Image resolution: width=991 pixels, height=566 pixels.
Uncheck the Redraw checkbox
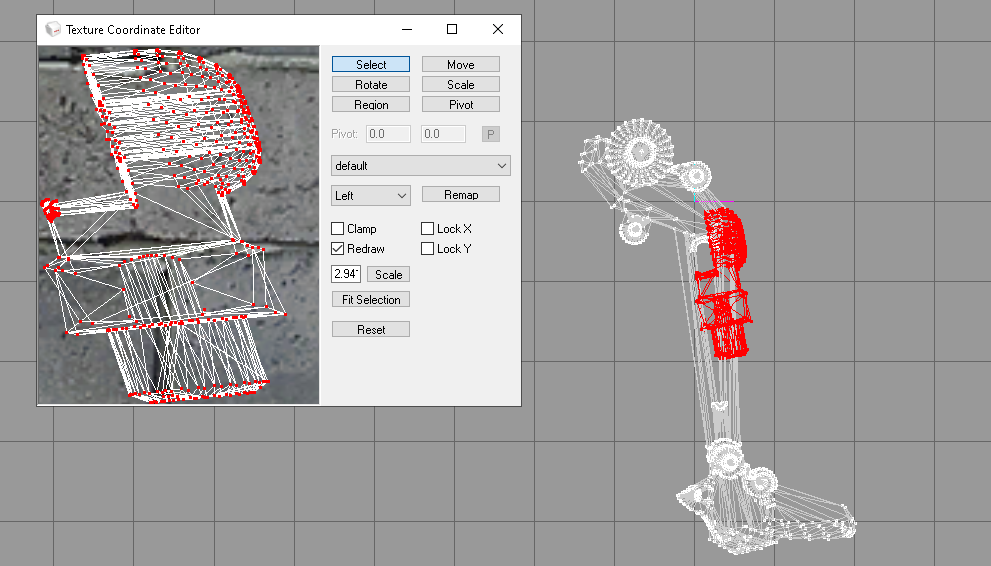338,249
